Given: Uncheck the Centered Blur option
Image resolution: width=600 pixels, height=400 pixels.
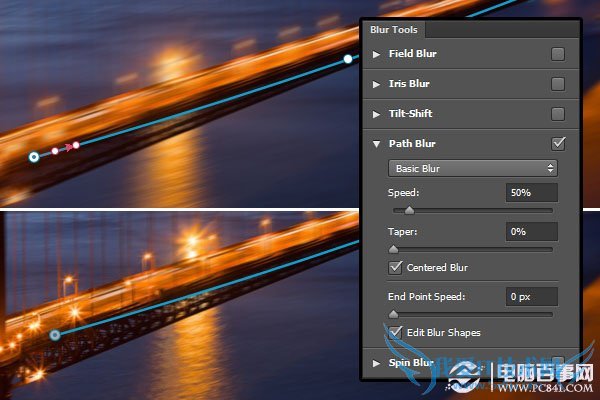Looking at the screenshot, I should 395,267.
